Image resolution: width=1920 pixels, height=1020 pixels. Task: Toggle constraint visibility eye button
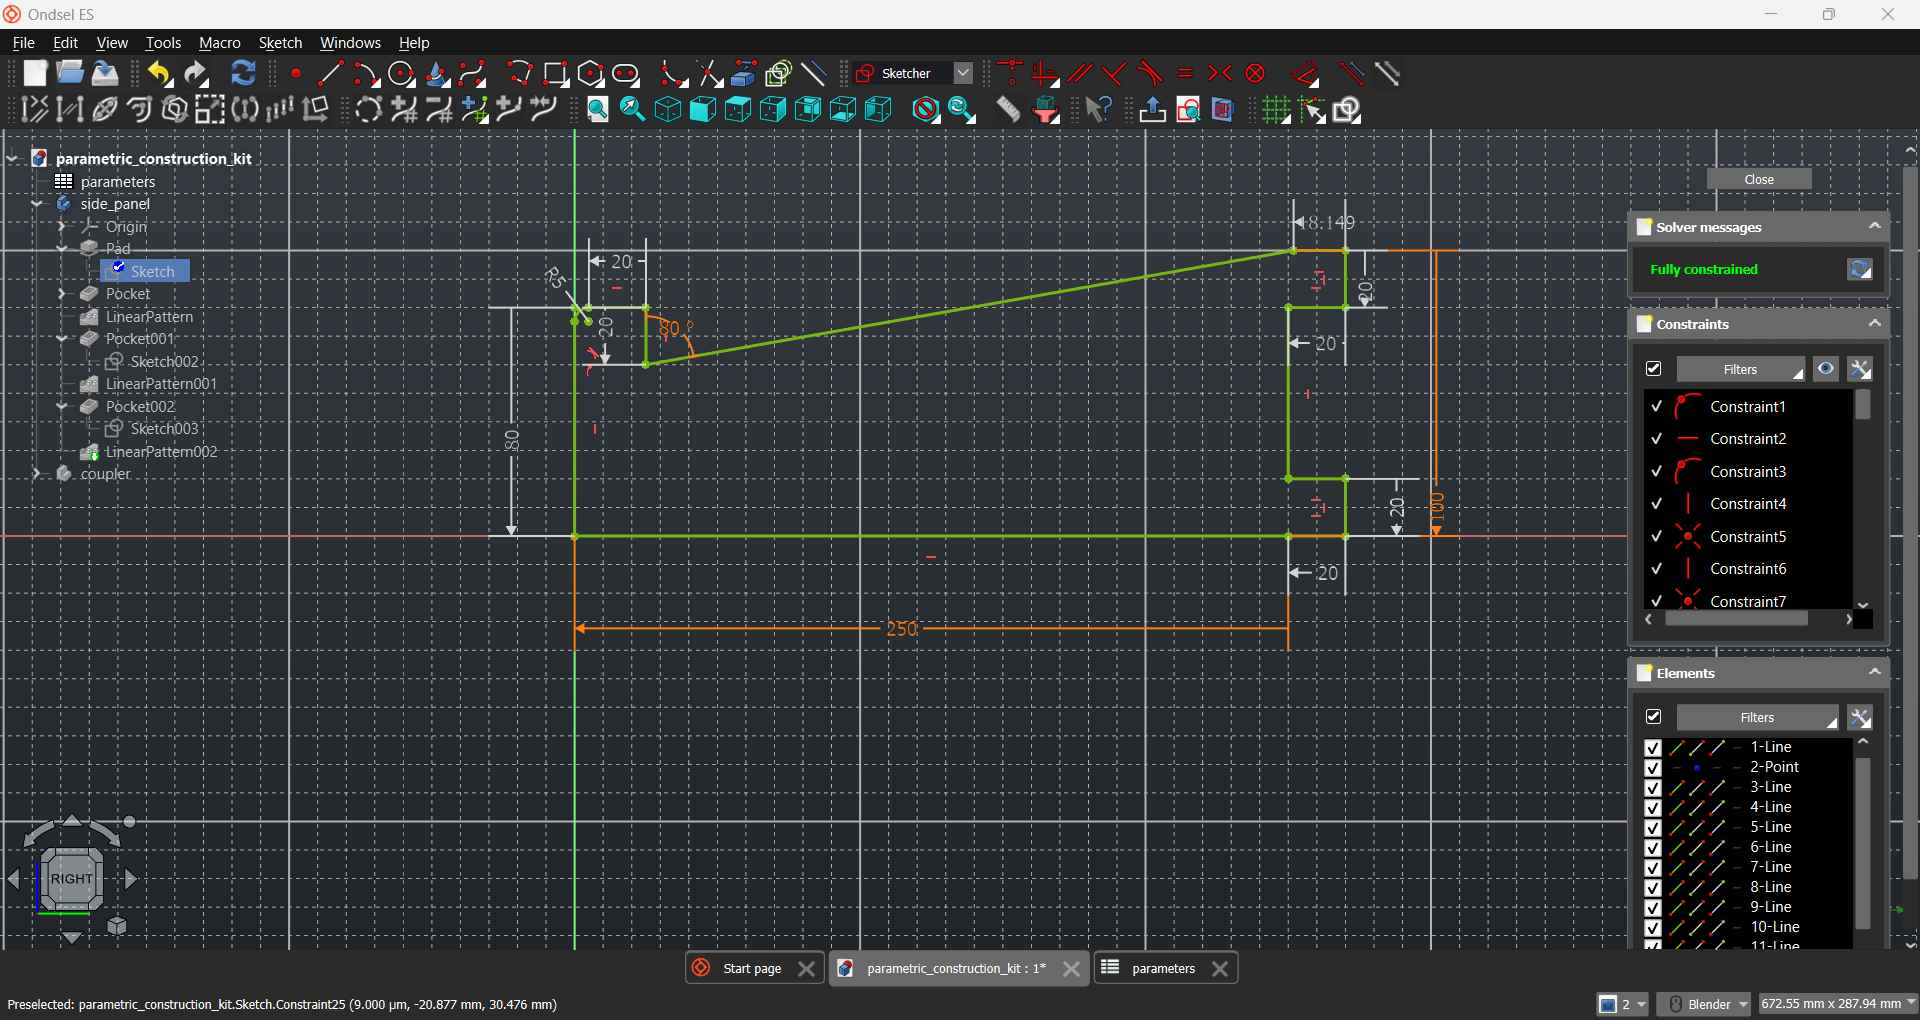click(x=1826, y=370)
